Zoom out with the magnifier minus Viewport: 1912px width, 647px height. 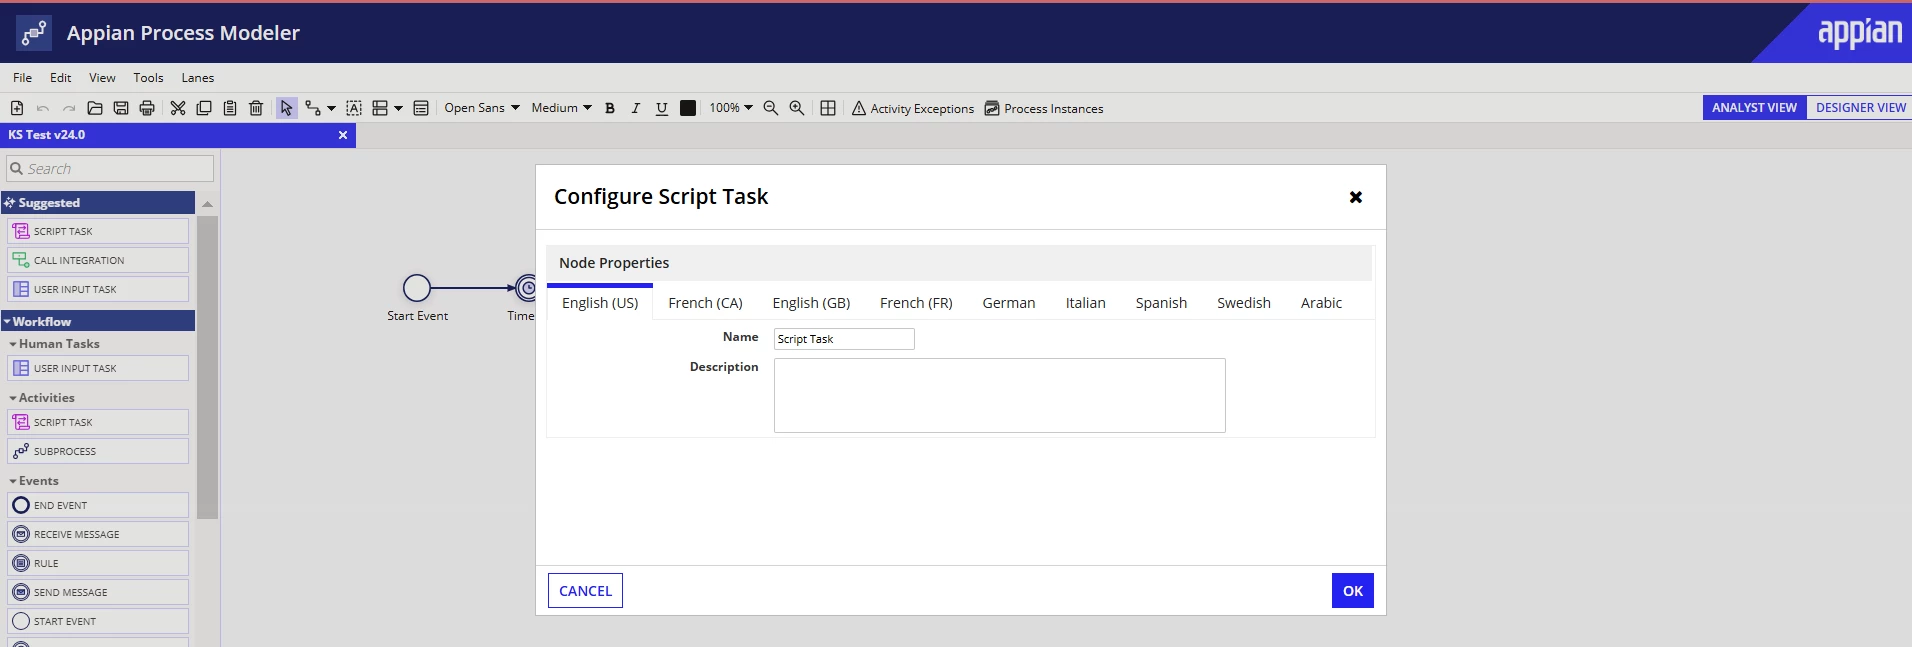point(771,108)
